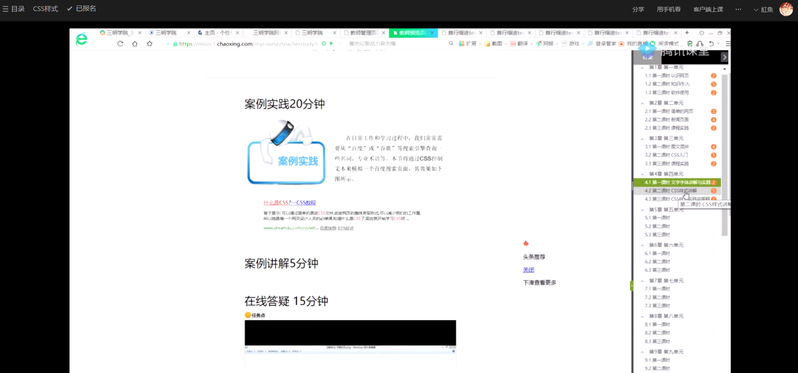
Task: Collapse 第4章 第四单元 chapter
Action: [x=642, y=174]
